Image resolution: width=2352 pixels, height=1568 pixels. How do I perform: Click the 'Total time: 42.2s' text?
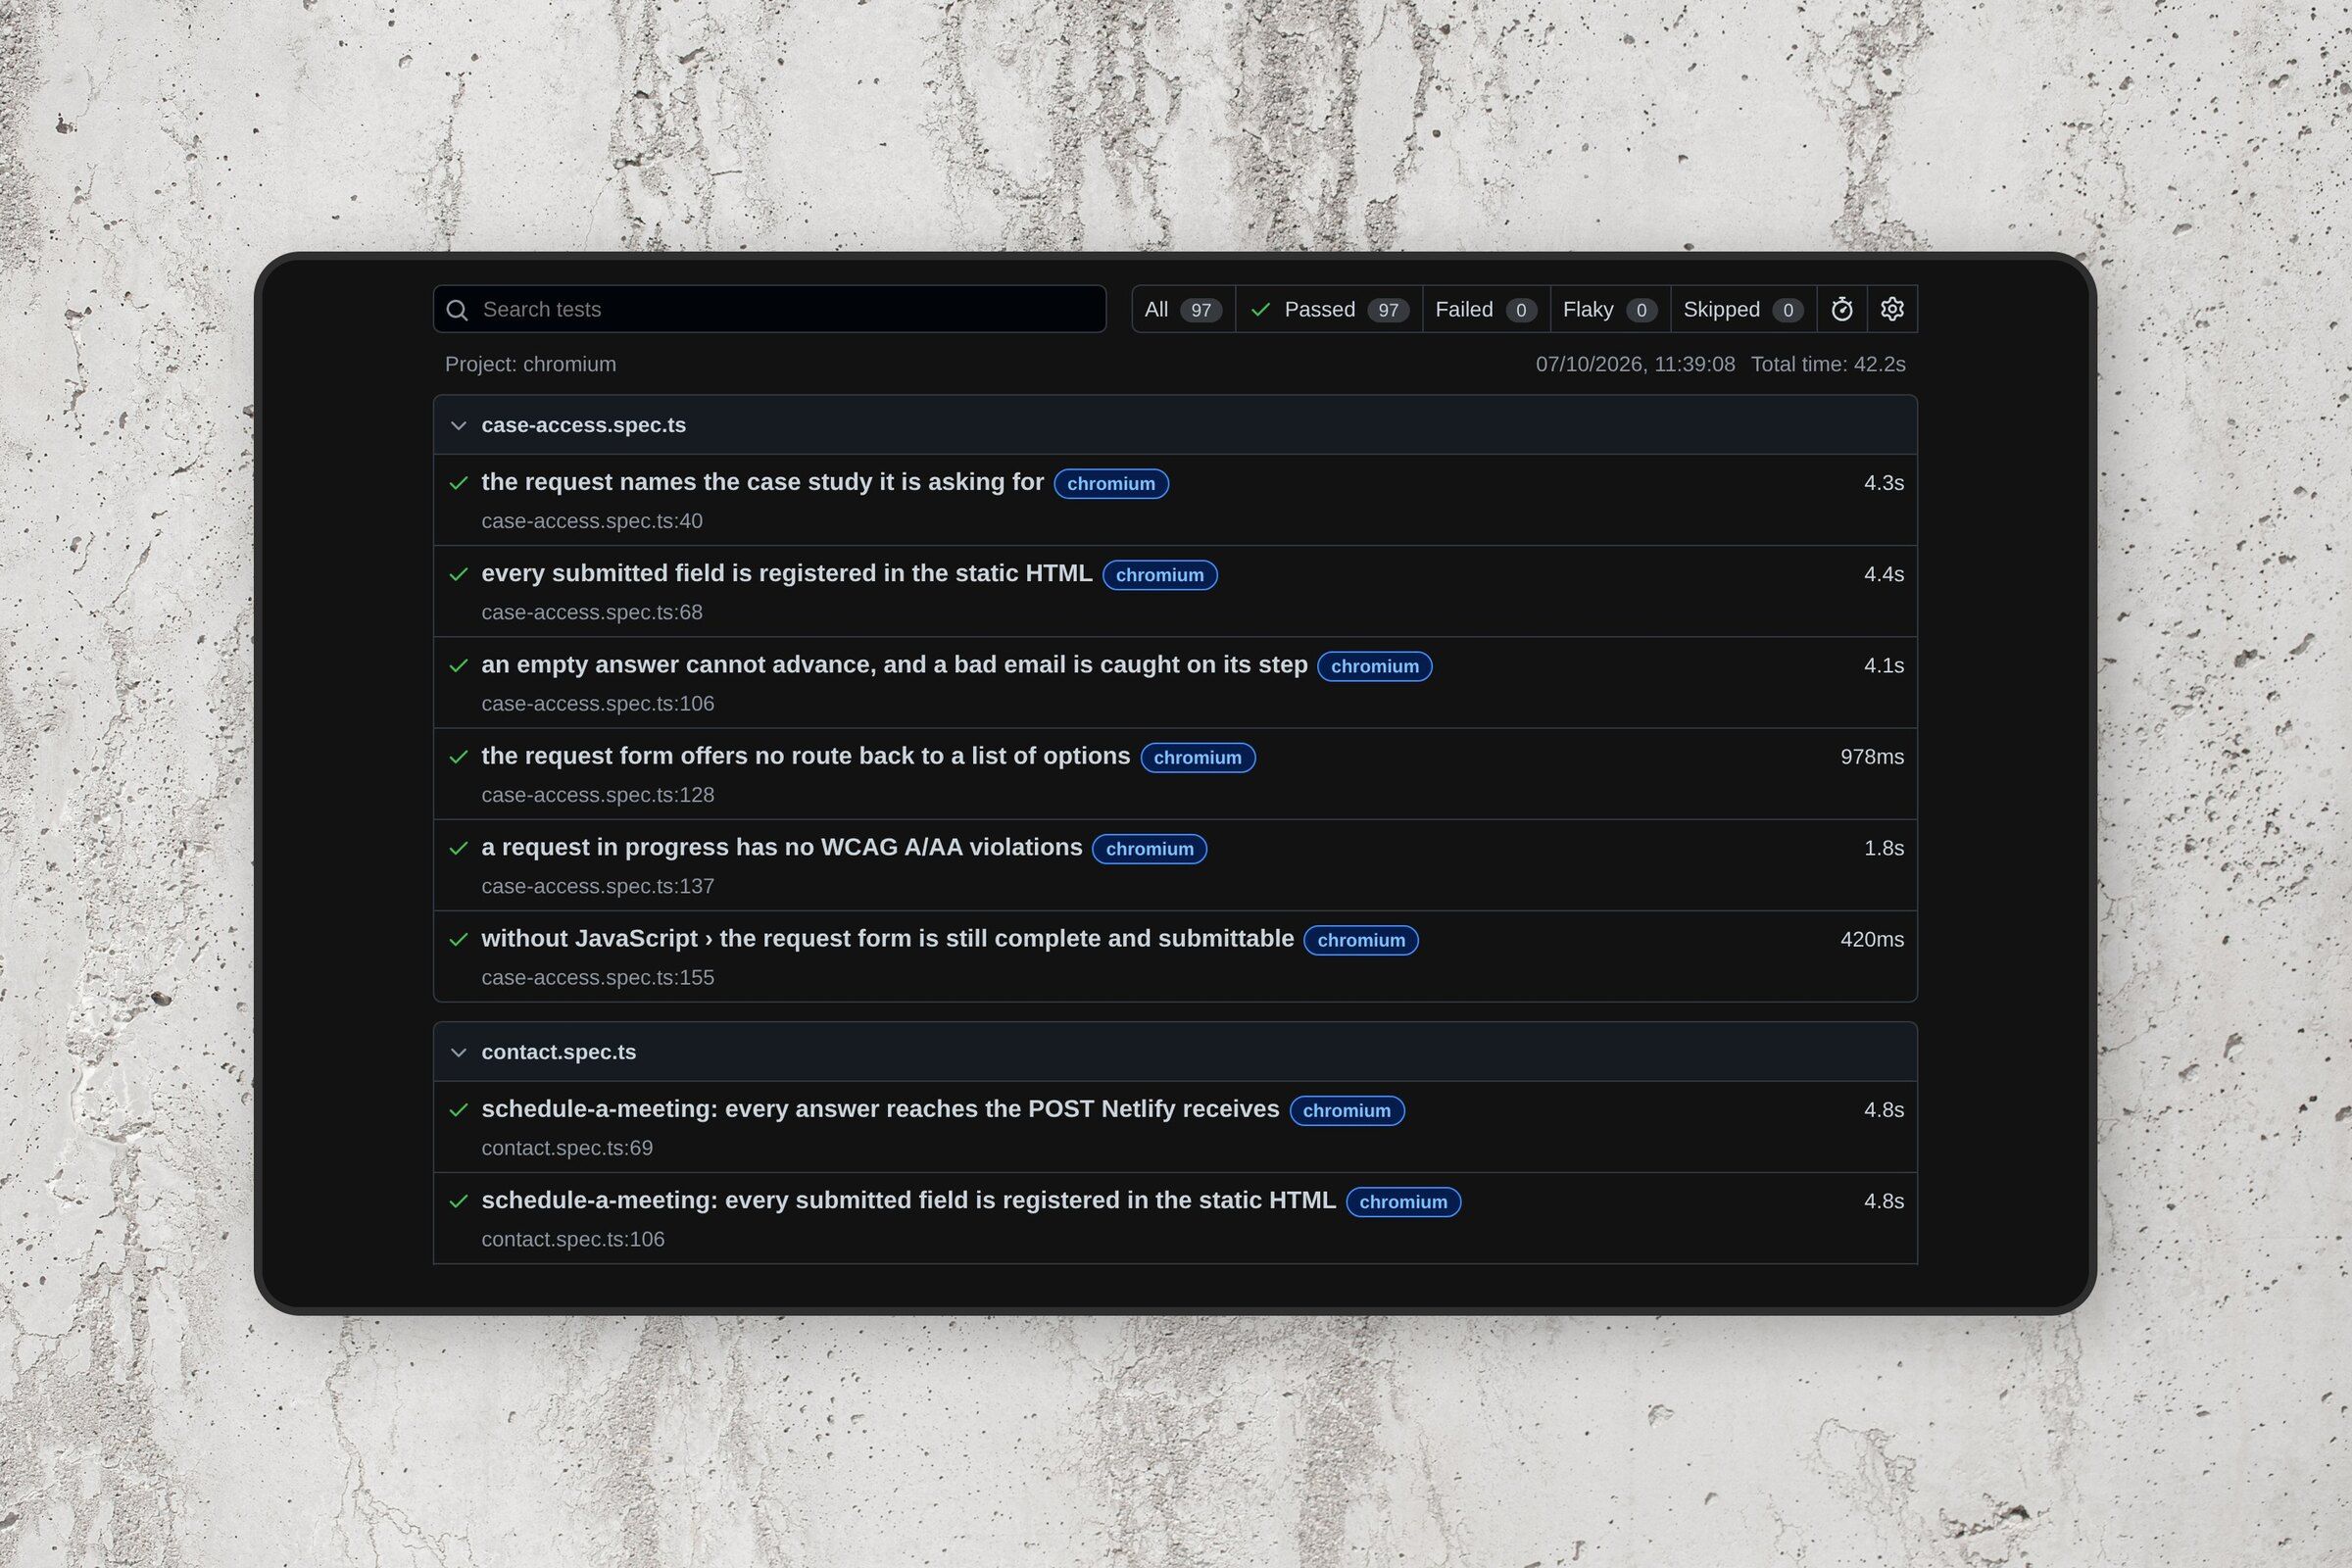click(x=1828, y=364)
